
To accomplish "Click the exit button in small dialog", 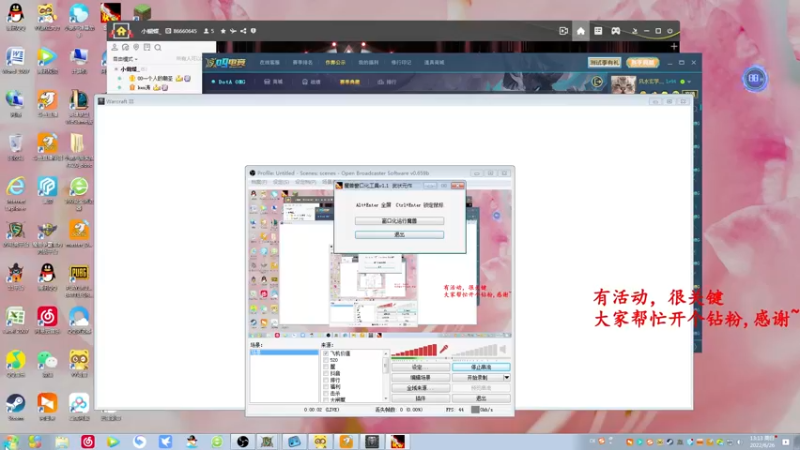I will point(399,235).
